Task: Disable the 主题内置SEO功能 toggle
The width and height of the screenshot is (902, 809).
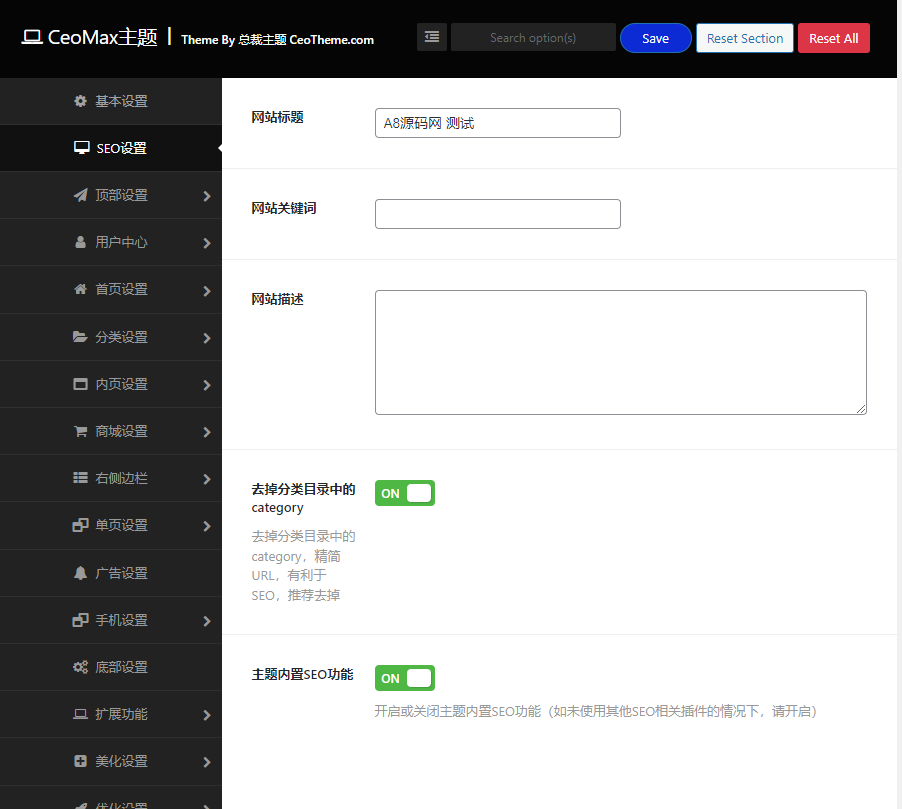Action: coord(404,678)
